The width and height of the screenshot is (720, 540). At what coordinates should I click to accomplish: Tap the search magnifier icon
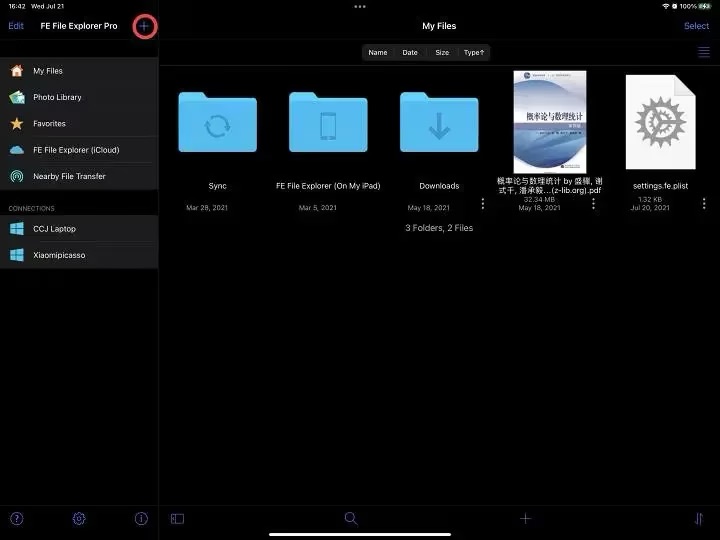pyautogui.click(x=351, y=518)
